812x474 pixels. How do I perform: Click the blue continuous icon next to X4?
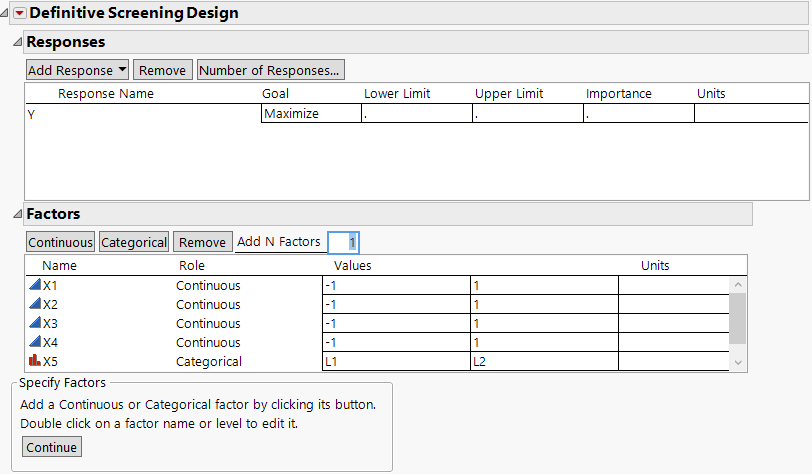pos(35,342)
